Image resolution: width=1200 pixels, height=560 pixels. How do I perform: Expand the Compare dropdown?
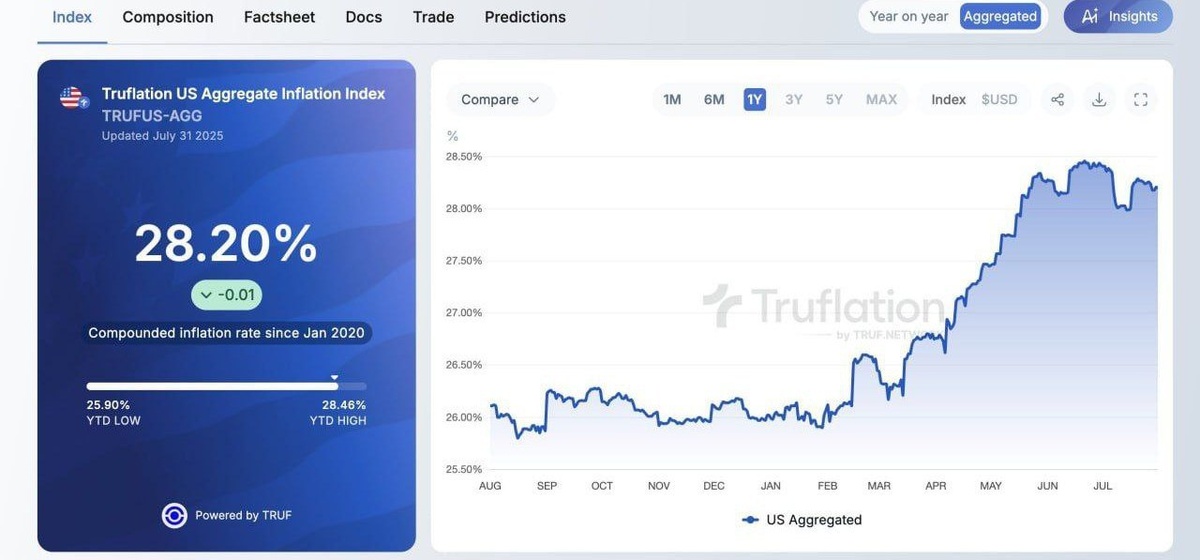[x=500, y=99]
